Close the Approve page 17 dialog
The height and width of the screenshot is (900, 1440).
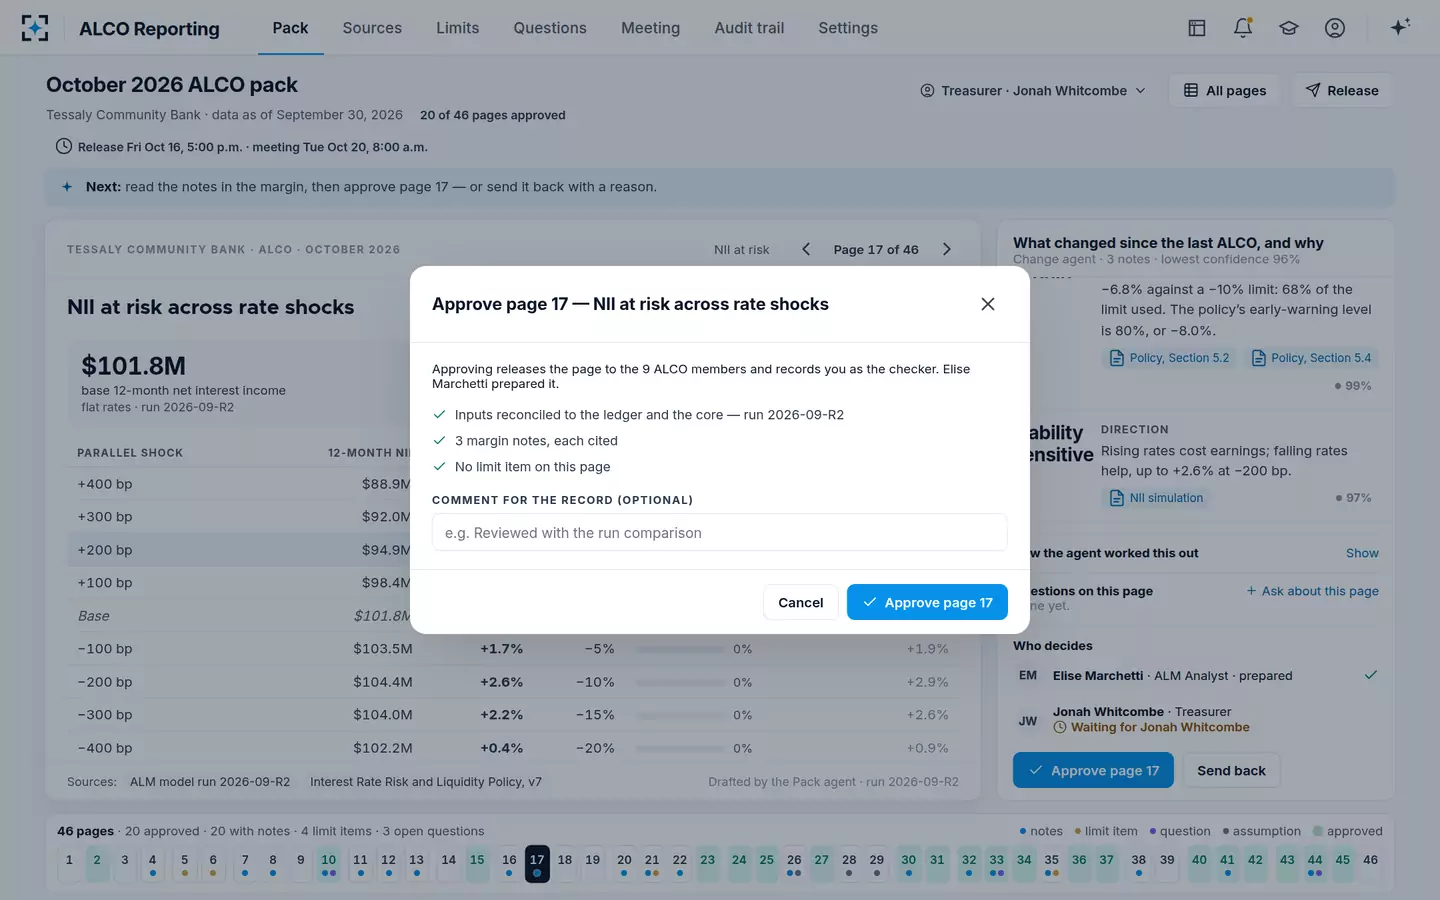tap(987, 304)
